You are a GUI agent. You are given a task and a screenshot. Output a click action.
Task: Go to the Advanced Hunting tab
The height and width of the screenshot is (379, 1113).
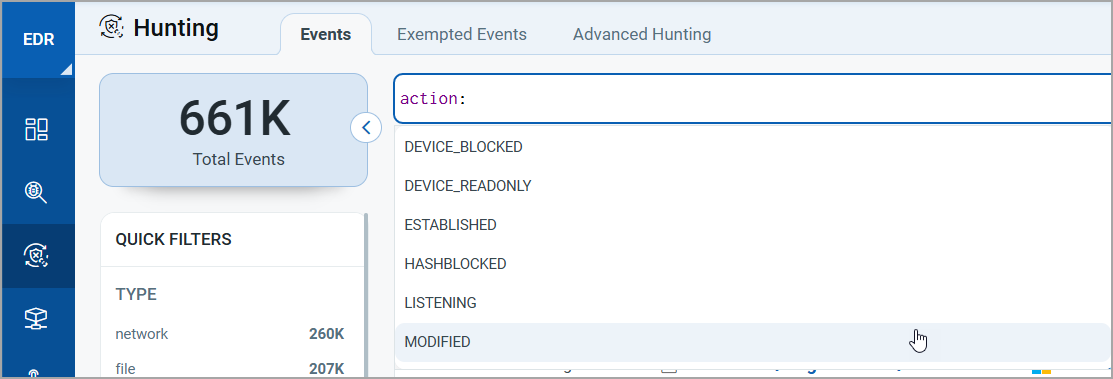642,34
